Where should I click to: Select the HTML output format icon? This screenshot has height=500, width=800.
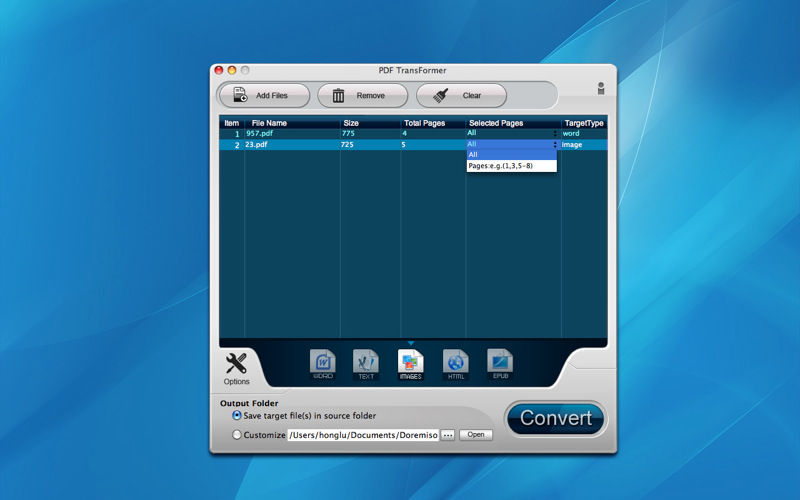coord(456,364)
